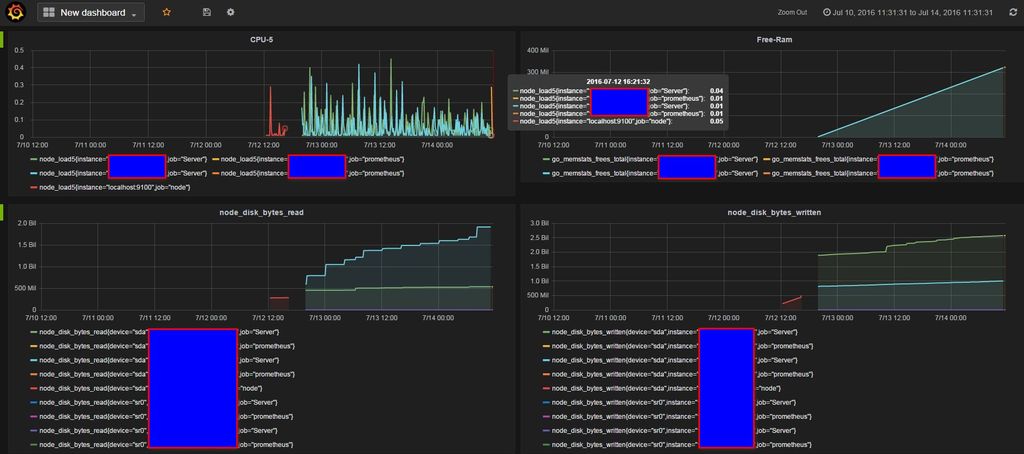The image size is (1024, 454).
Task: Select yellow node_disk_bytes_written sda prometheus legend entry
Action: pyautogui.click(x=678, y=346)
